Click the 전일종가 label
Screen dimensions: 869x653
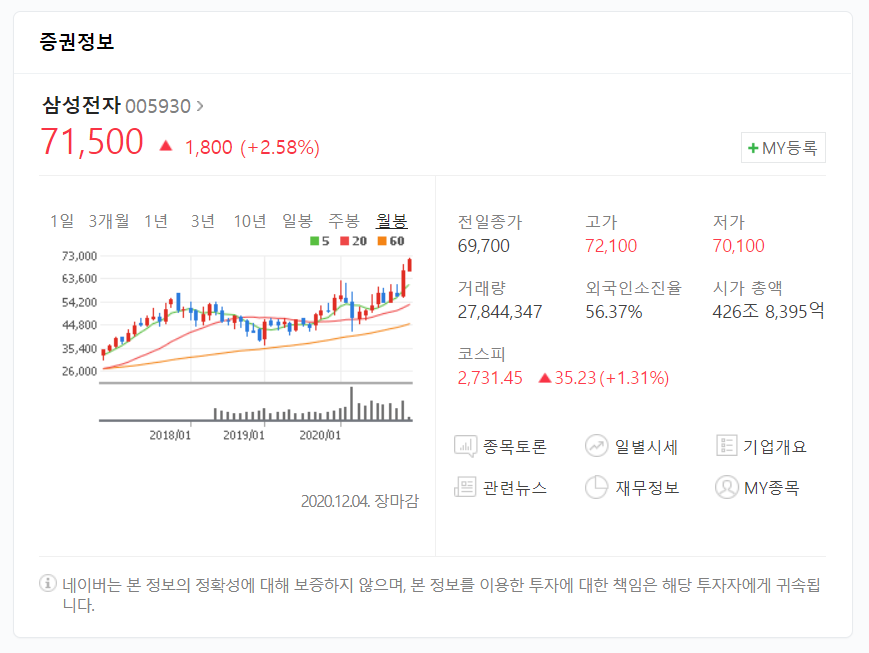490,222
